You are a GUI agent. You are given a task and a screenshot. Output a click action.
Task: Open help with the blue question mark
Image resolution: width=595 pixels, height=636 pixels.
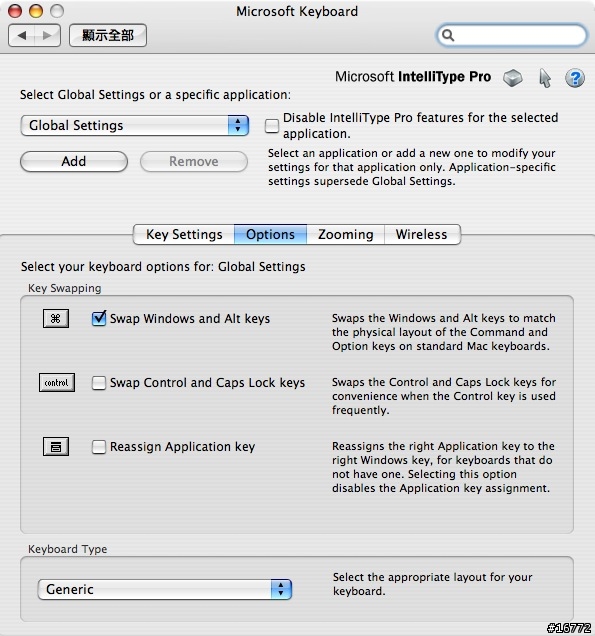[x=575, y=78]
